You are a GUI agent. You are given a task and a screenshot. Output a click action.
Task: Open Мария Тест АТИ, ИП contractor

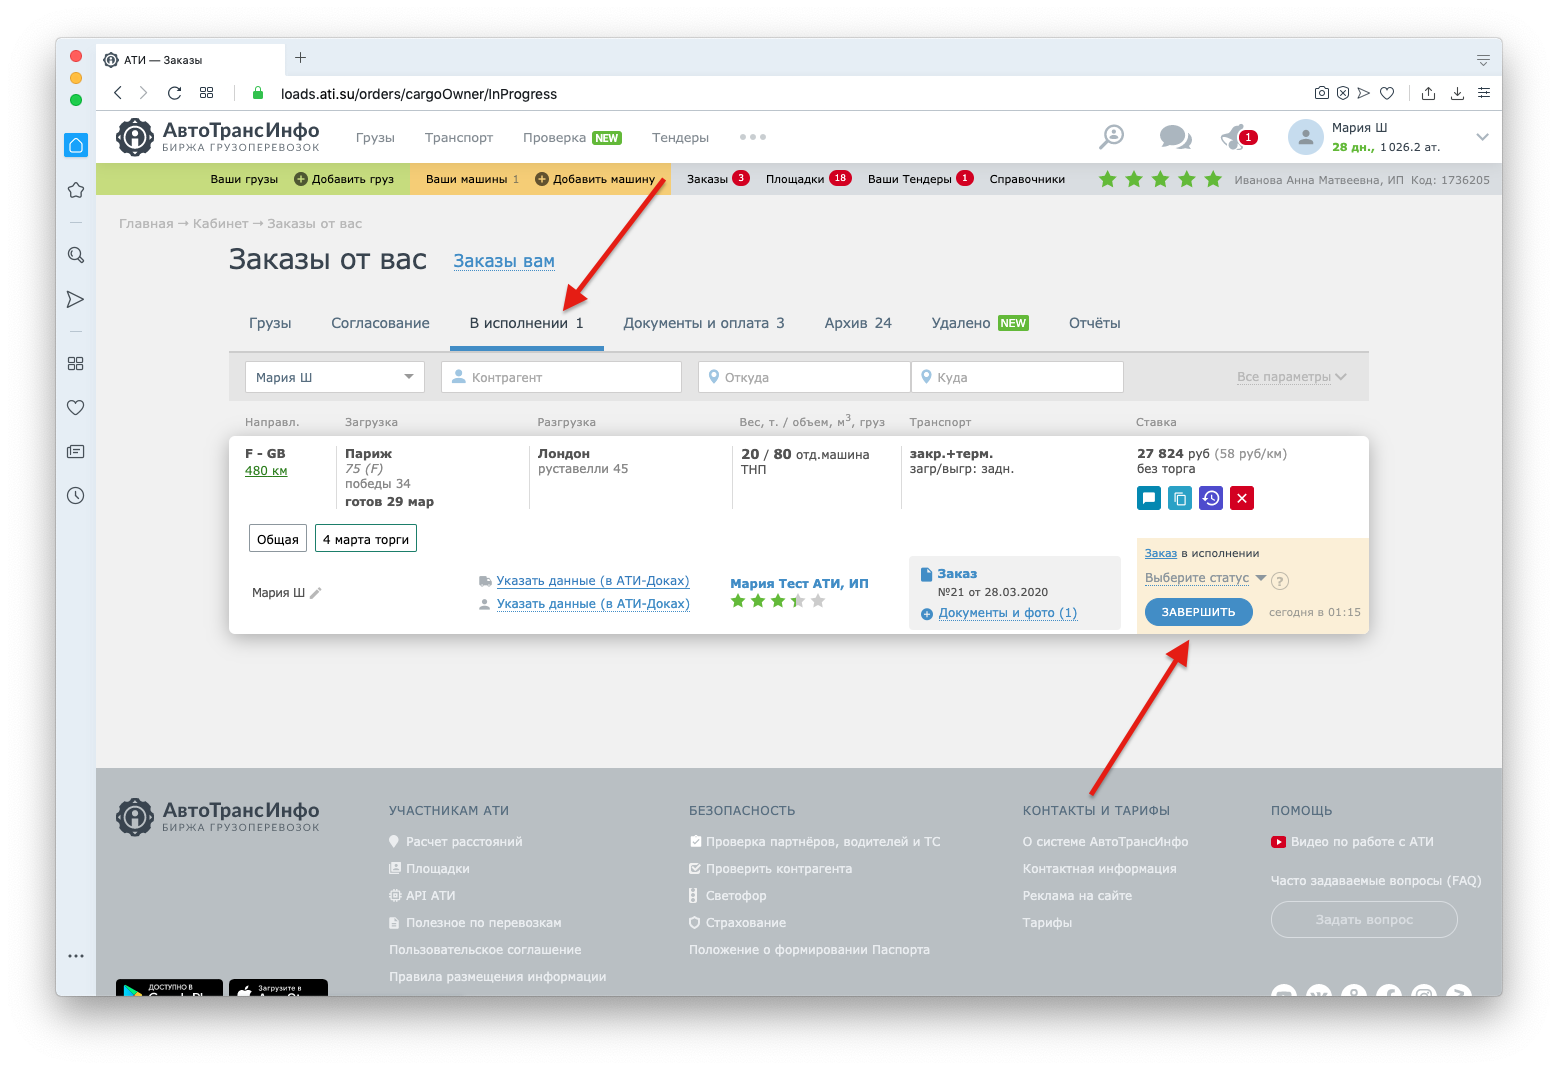(x=799, y=583)
